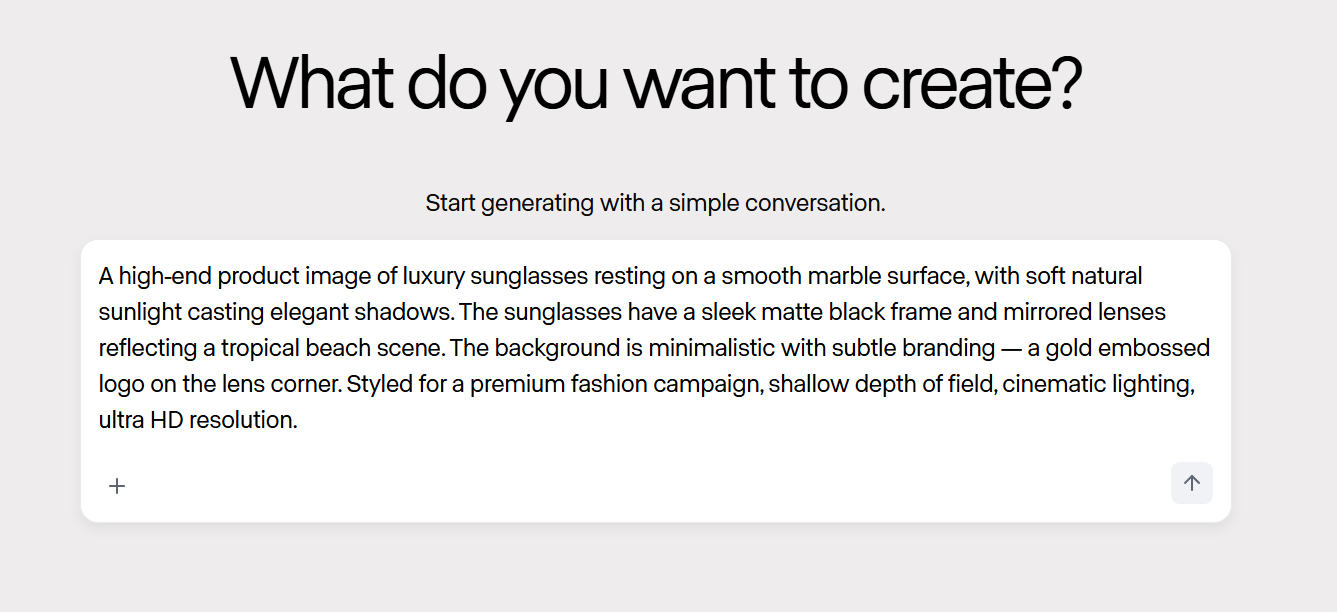
Task: Submit prompt with the up arrow button
Action: 1191,483
